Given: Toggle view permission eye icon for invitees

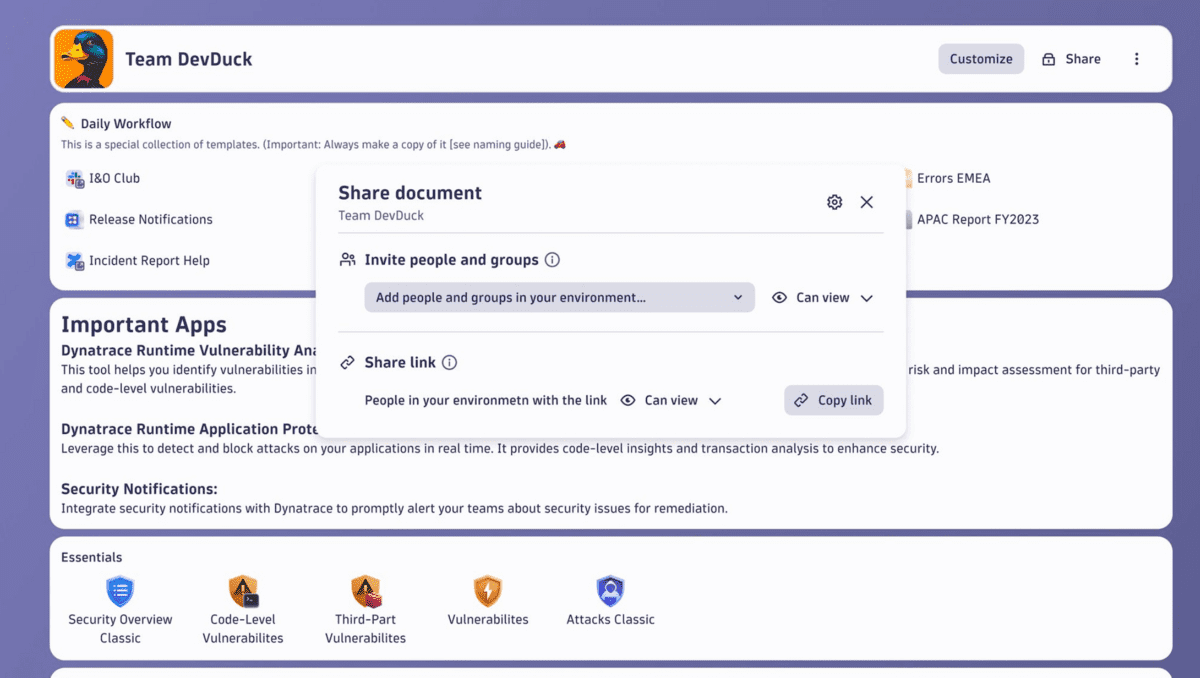Looking at the screenshot, I should (x=779, y=297).
